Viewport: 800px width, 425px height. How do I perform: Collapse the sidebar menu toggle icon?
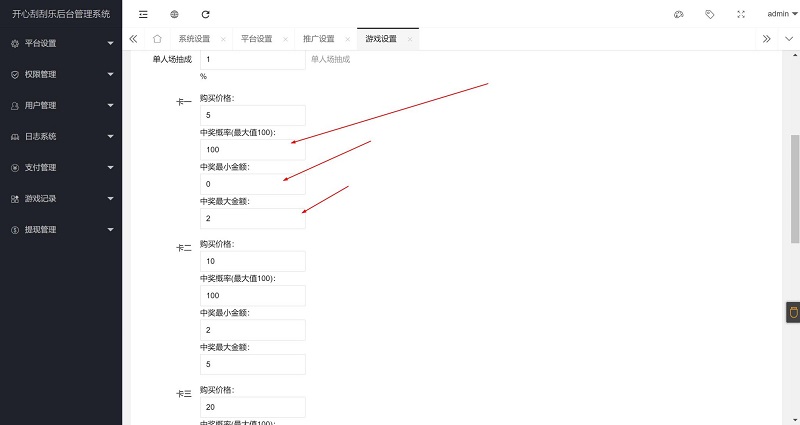(143, 14)
